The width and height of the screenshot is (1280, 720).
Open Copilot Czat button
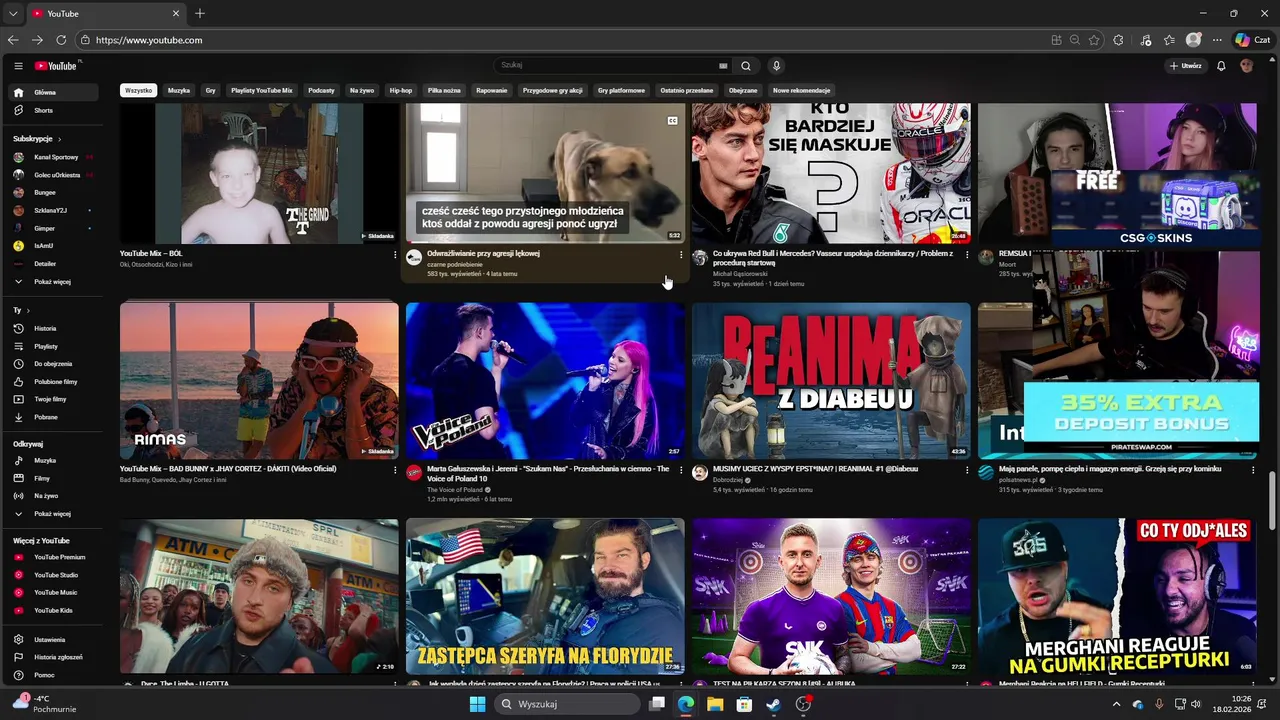click(x=1255, y=40)
